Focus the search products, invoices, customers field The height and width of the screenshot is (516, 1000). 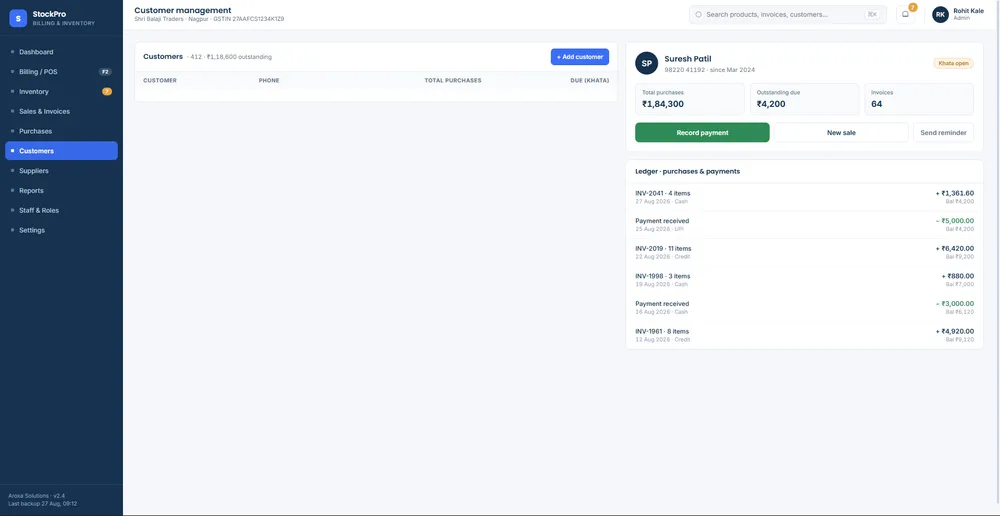pyautogui.click(x=788, y=14)
